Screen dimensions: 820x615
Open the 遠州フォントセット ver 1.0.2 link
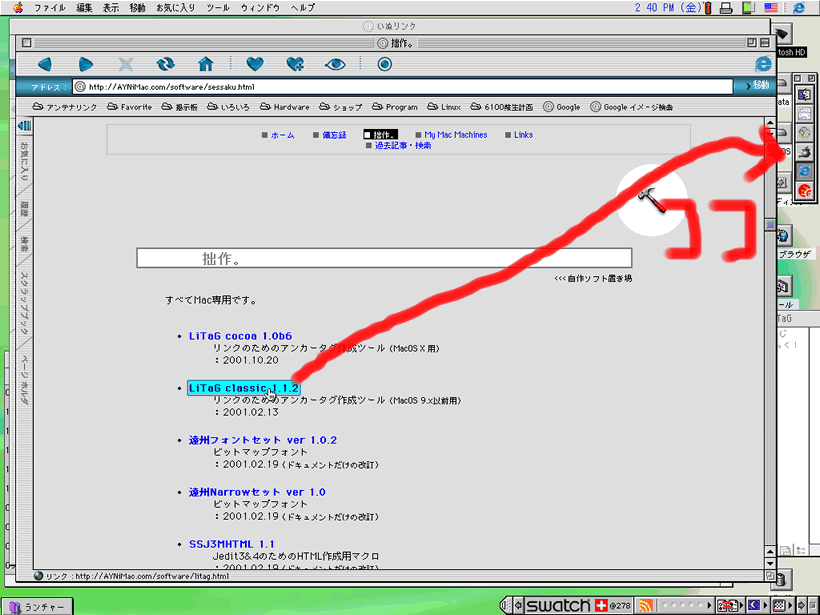point(263,440)
